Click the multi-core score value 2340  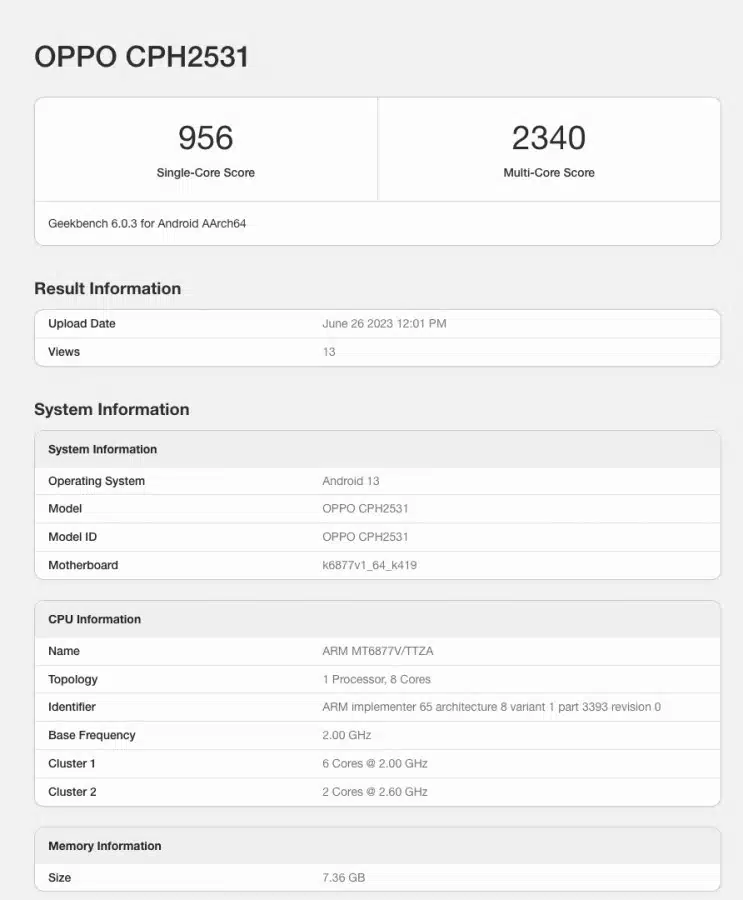click(548, 138)
